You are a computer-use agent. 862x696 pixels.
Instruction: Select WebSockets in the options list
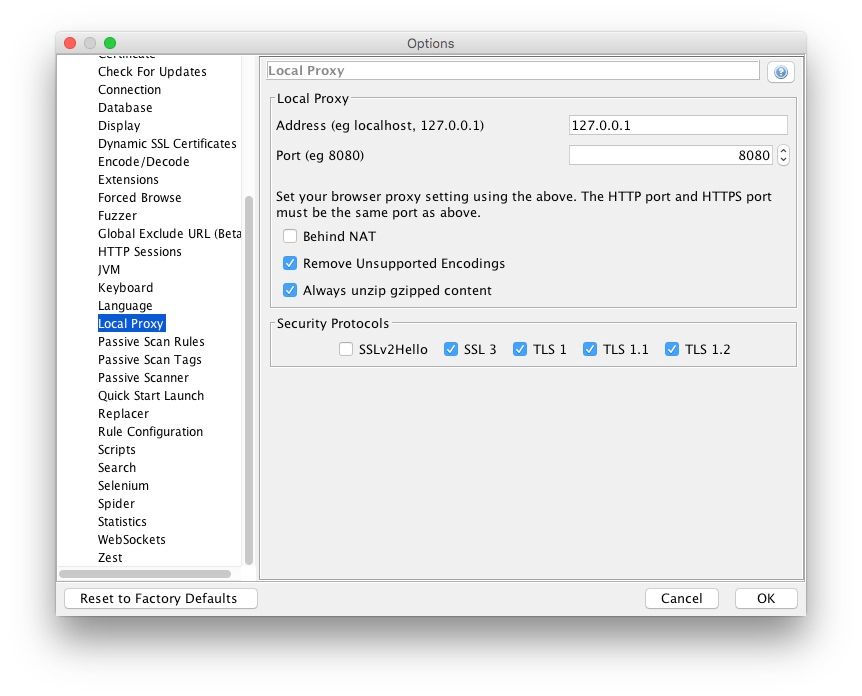click(x=131, y=540)
